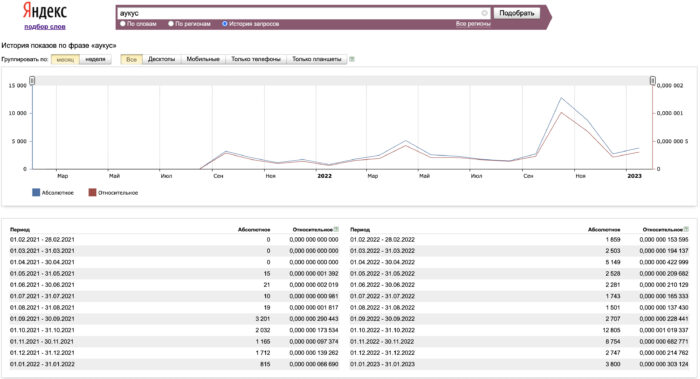
Task: Click the help icon by left Относительное header
Action: click(x=336, y=229)
